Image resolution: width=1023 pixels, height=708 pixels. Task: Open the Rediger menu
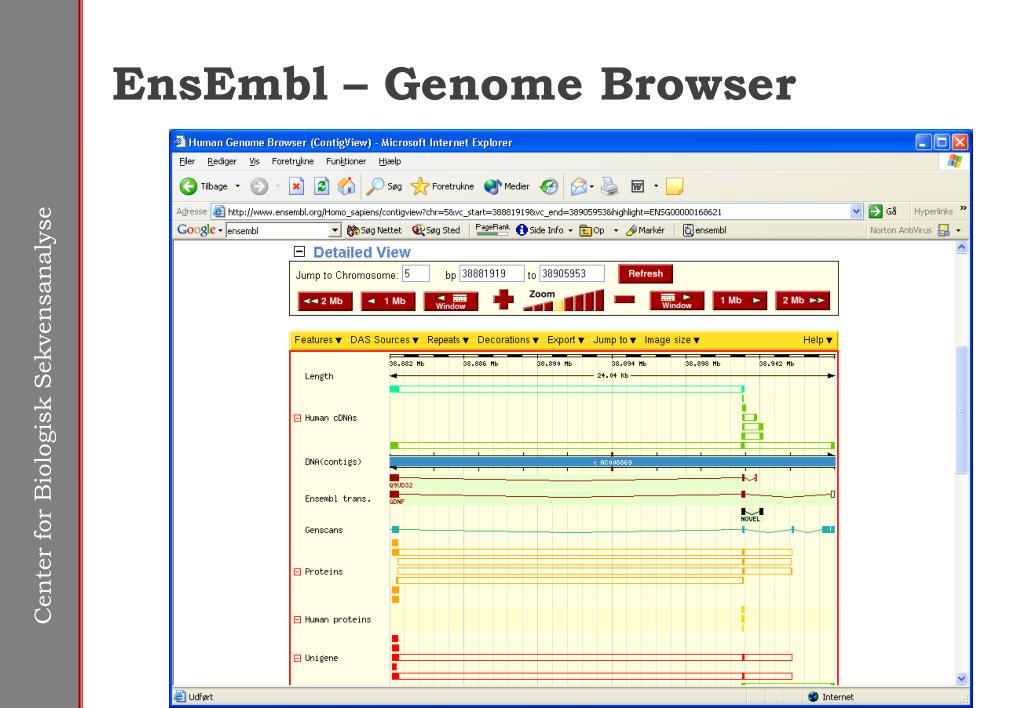(222, 161)
